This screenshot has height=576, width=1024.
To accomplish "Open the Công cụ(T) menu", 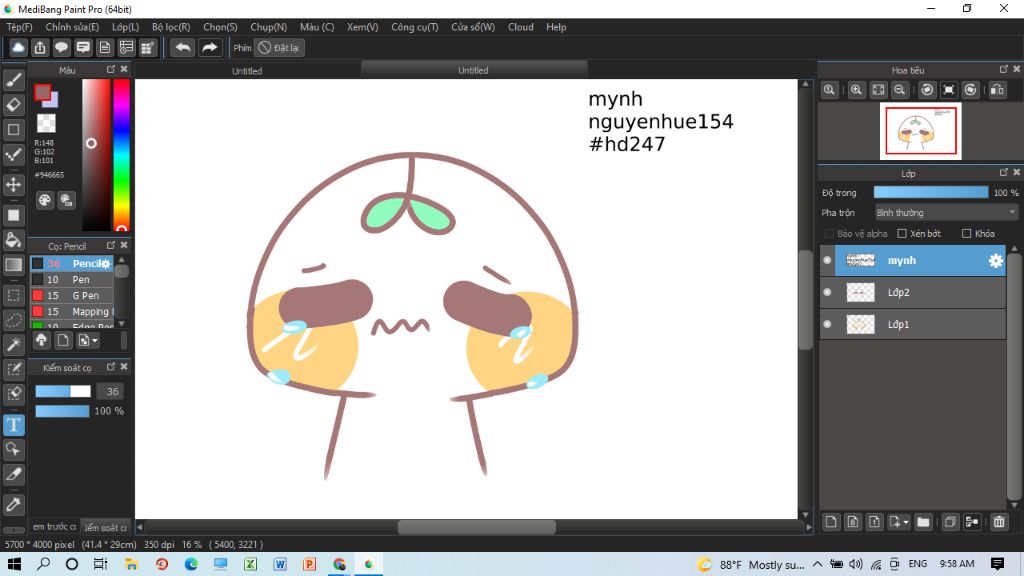I will pyautogui.click(x=415, y=27).
